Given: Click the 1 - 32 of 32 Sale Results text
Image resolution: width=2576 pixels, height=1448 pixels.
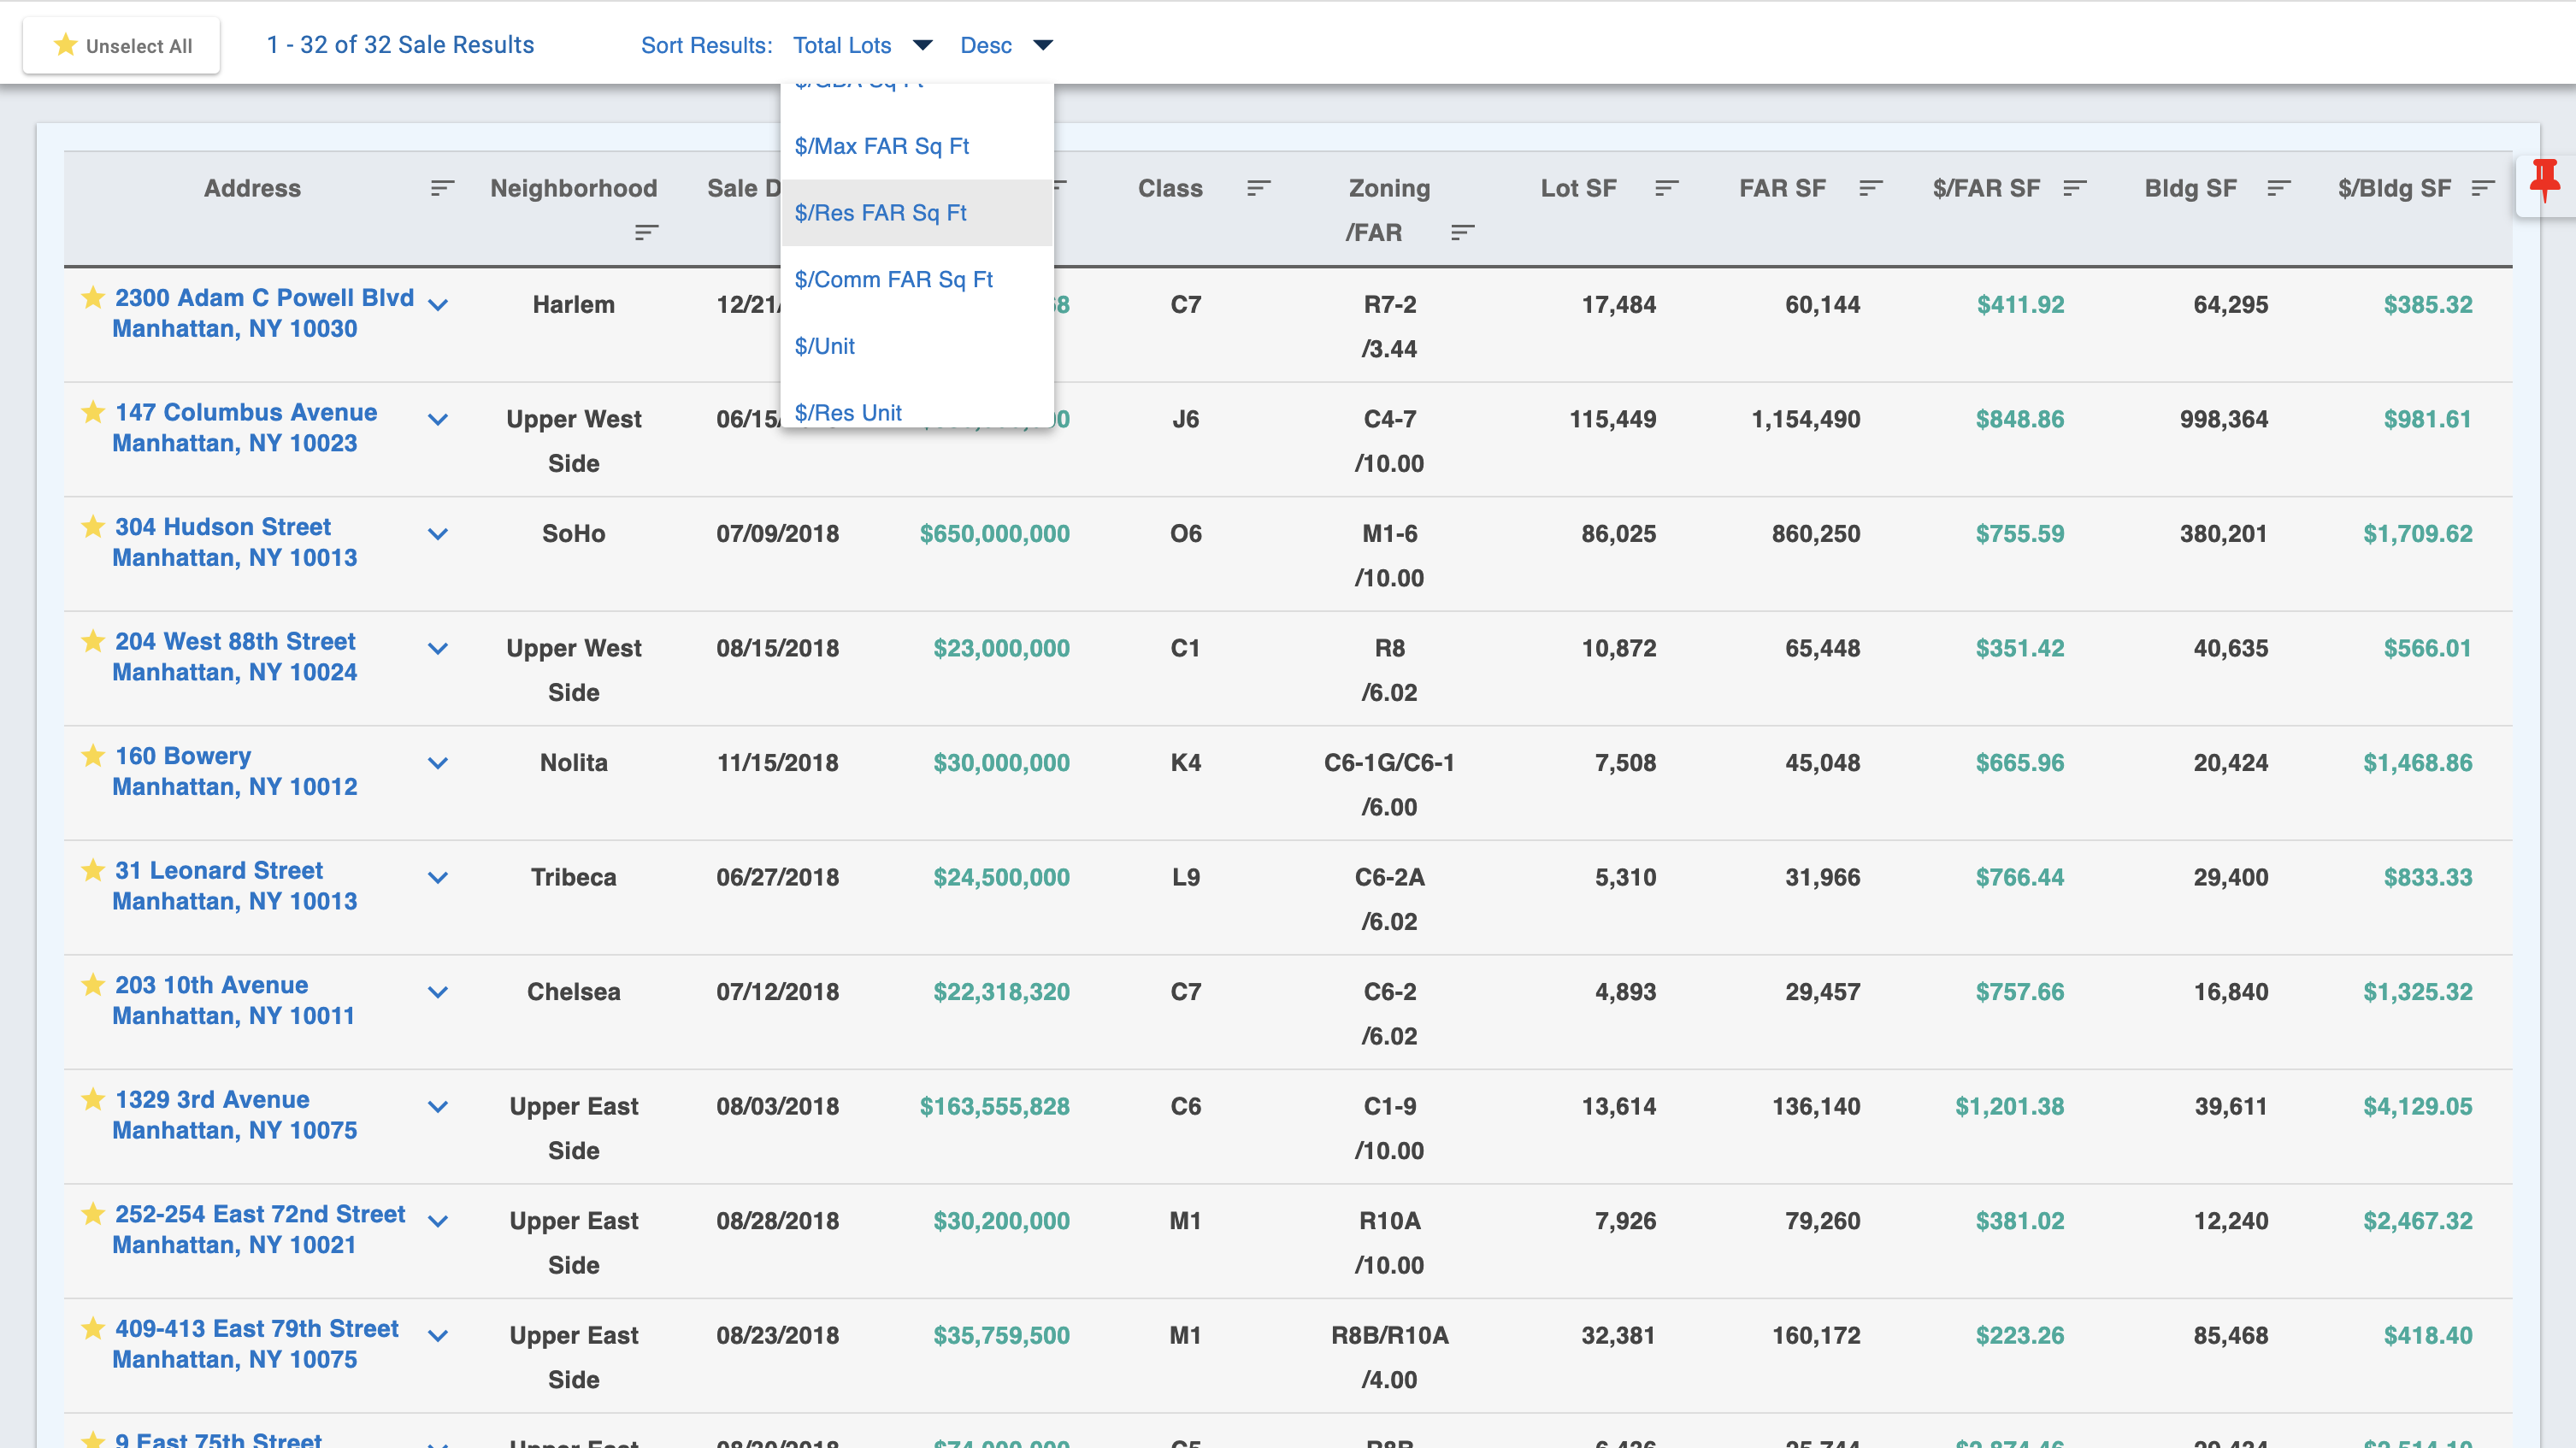Looking at the screenshot, I should tap(400, 45).
